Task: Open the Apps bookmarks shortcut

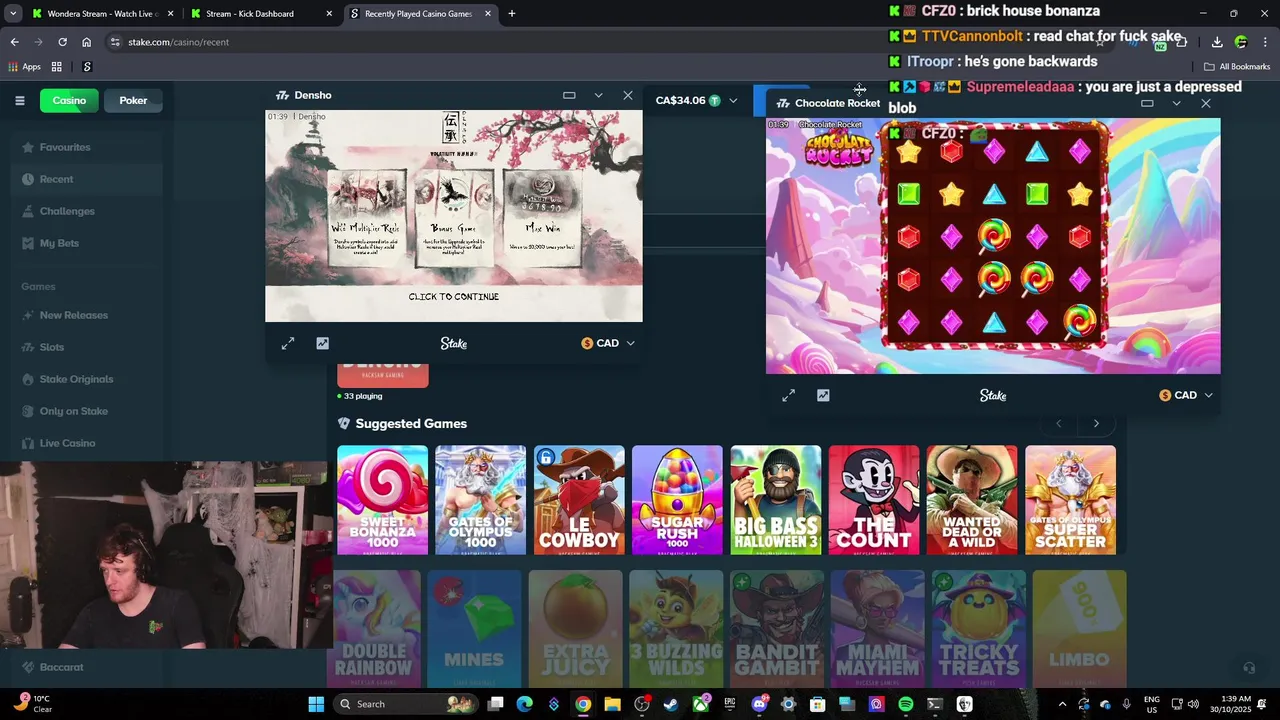Action: 25,67
